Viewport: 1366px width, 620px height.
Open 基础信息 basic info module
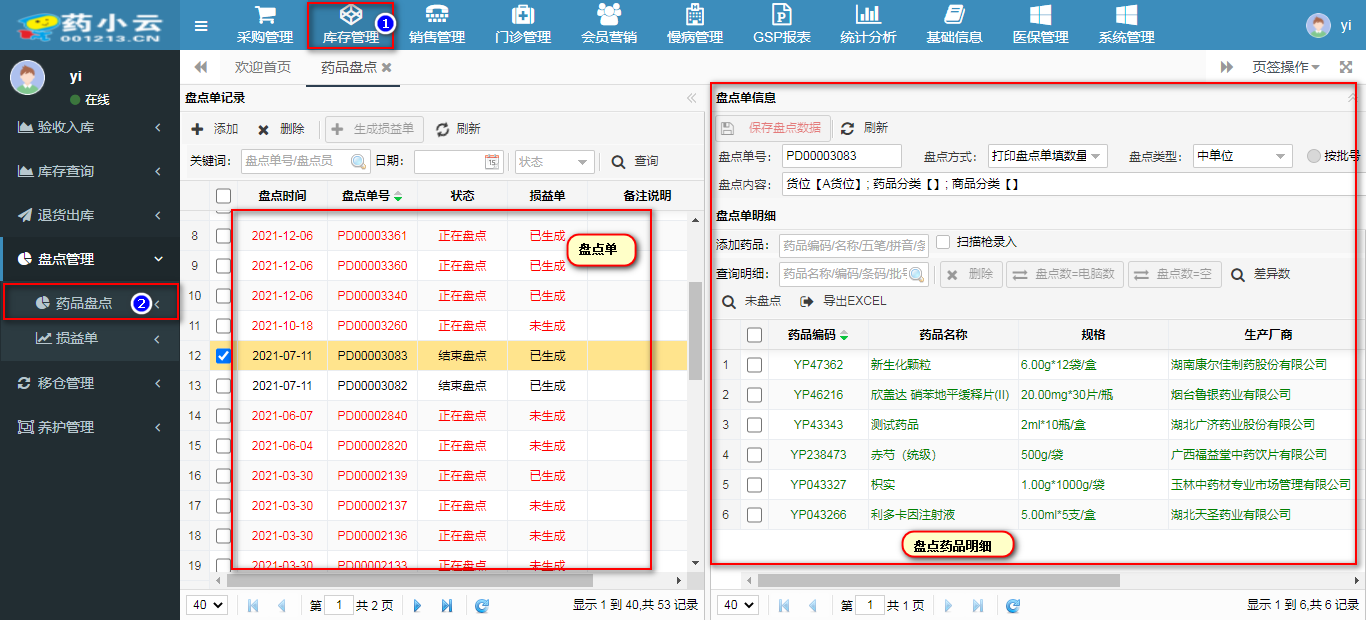point(954,25)
